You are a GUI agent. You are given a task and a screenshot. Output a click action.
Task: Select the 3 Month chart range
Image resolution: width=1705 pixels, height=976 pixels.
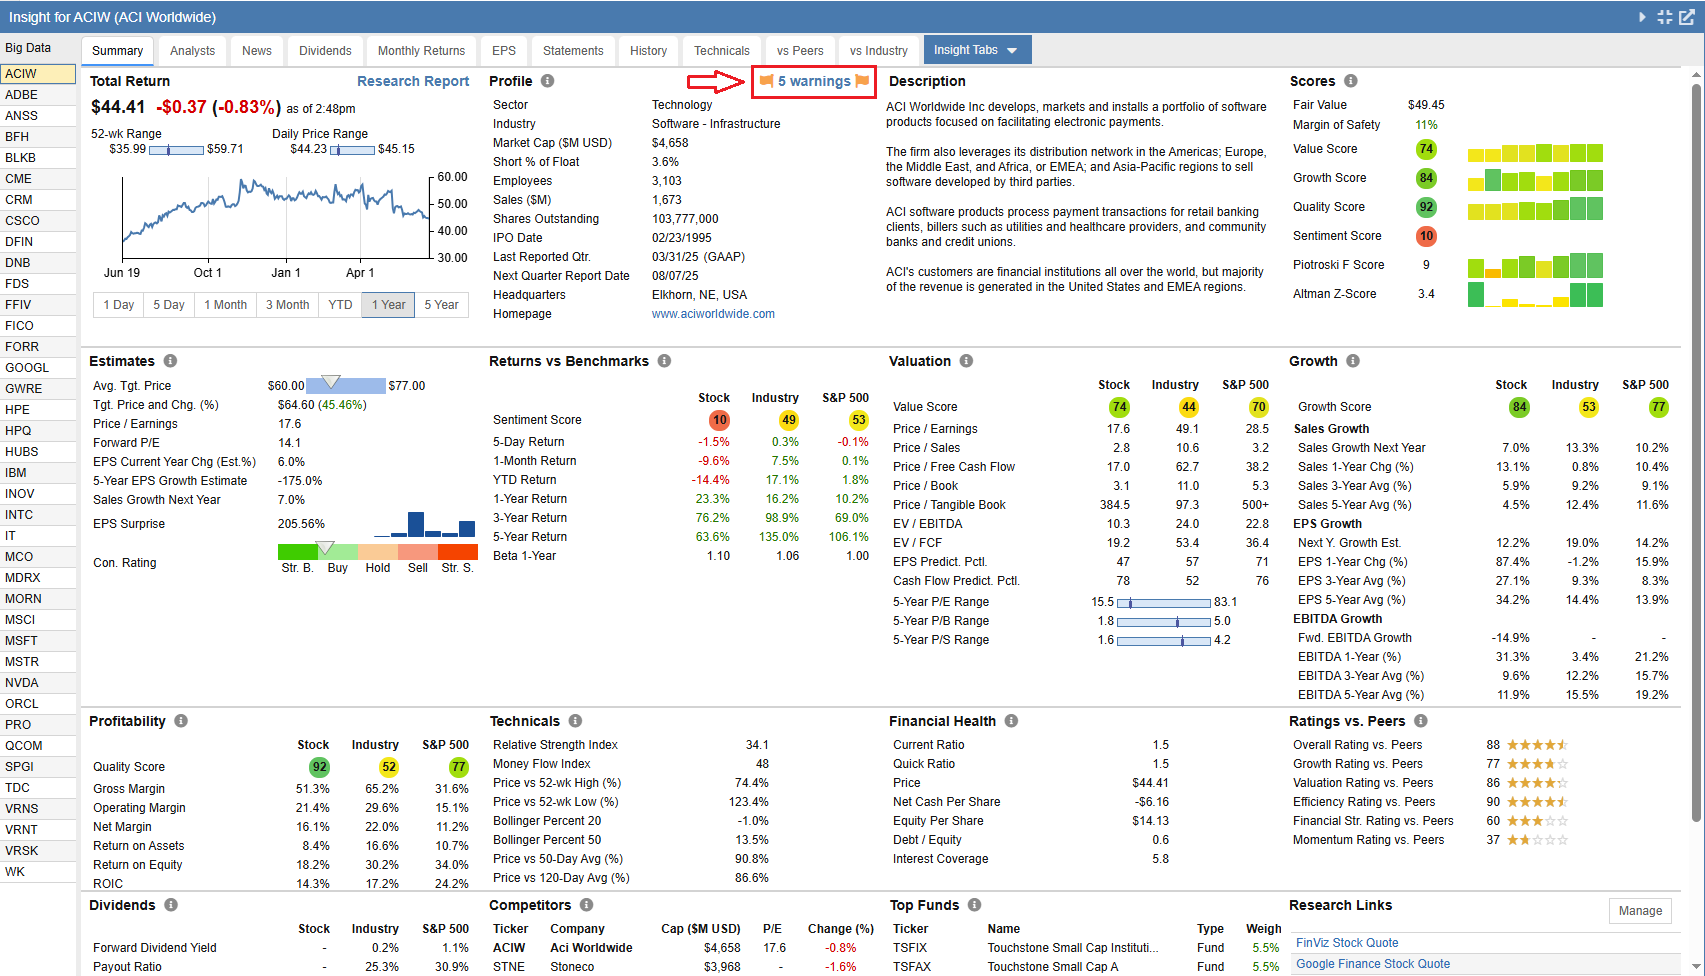tap(288, 305)
